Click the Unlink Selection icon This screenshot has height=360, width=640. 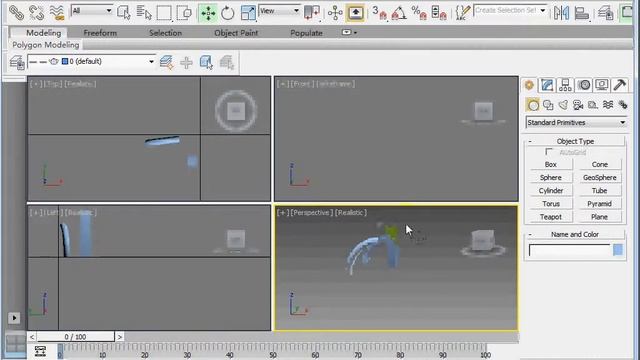click(36, 12)
